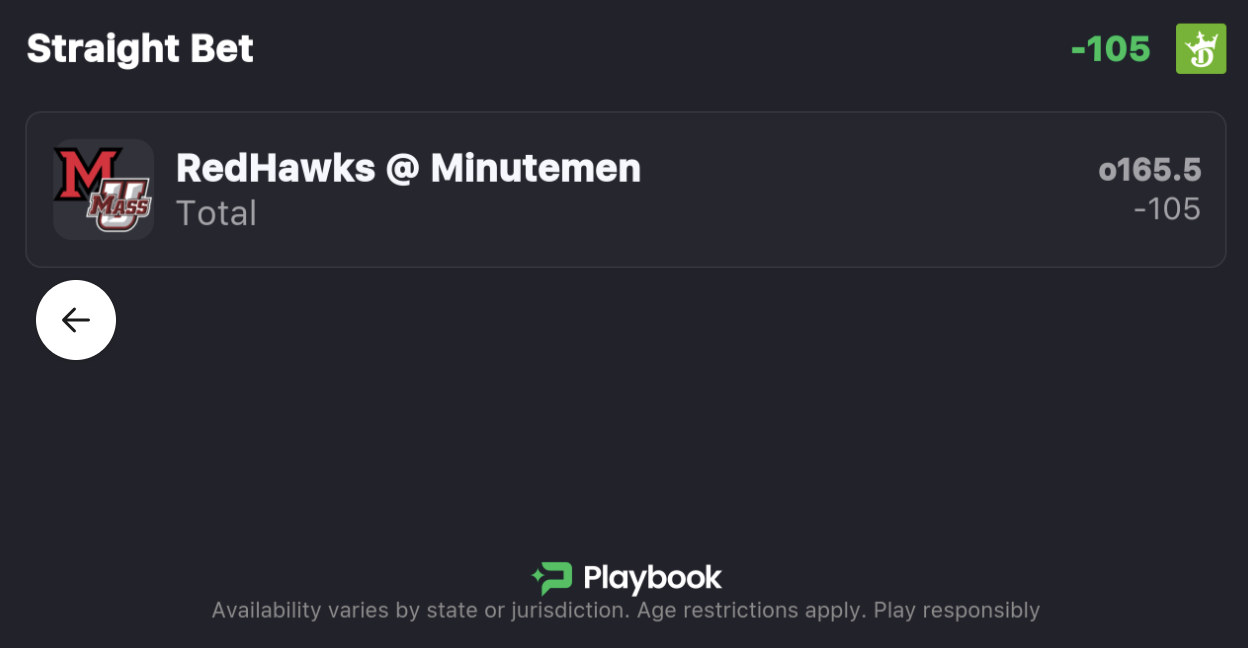Click the -105 odds in the card

tap(1168, 210)
